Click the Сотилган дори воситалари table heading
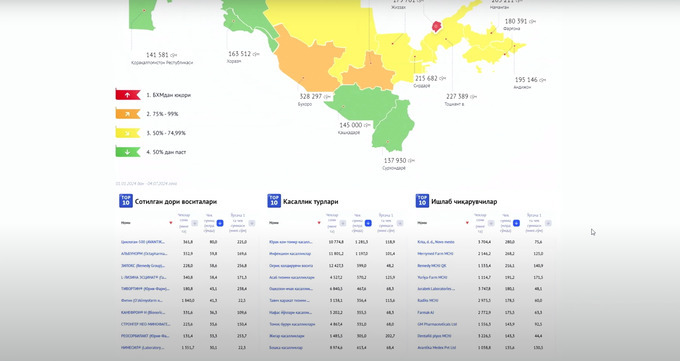The image size is (680, 361). 176,202
